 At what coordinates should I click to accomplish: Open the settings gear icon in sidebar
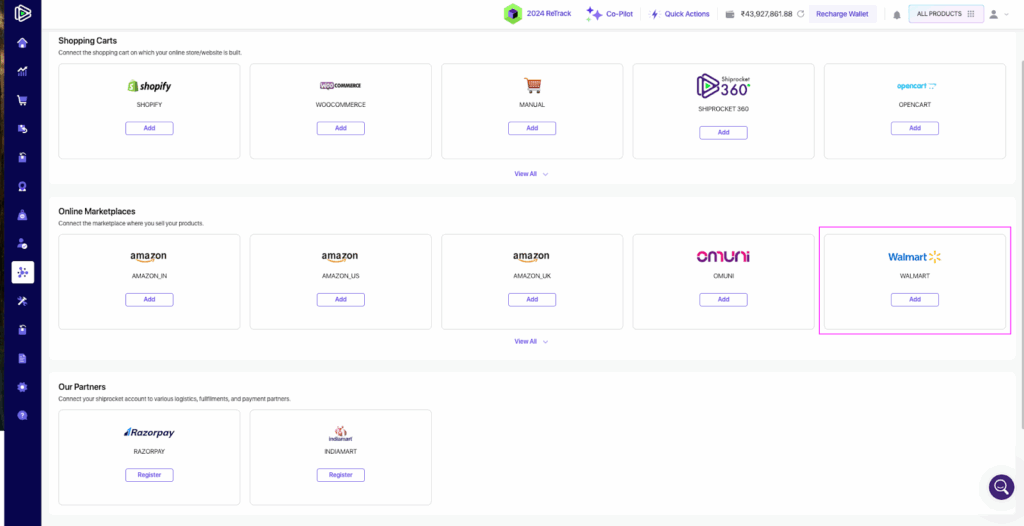(x=22, y=387)
